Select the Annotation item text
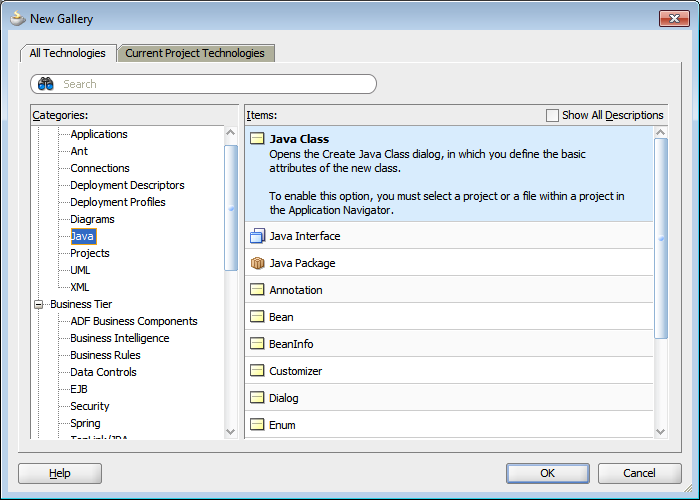700x500 pixels. [296, 290]
